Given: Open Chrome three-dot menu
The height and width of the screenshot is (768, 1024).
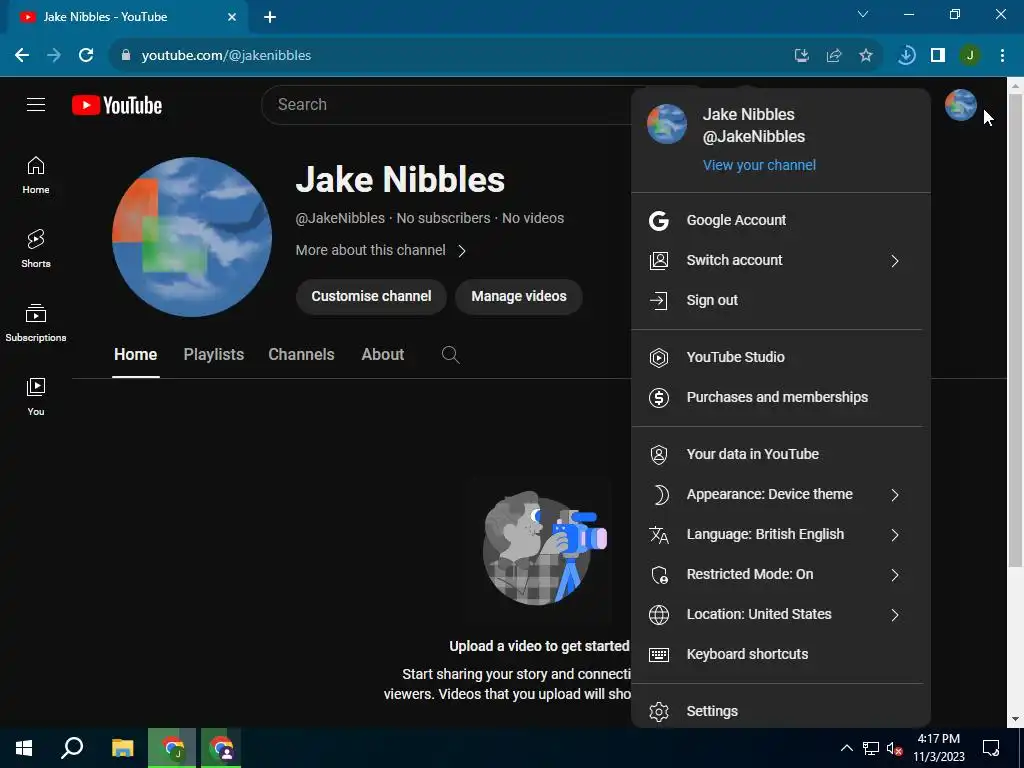Looking at the screenshot, I should [x=1002, y=56].
